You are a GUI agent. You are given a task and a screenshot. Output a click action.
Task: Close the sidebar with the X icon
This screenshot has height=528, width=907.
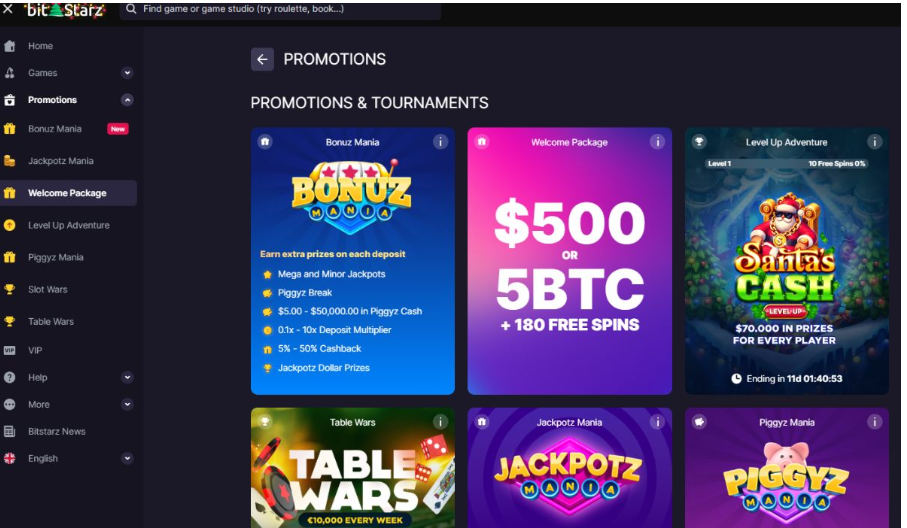pos(8,9)
